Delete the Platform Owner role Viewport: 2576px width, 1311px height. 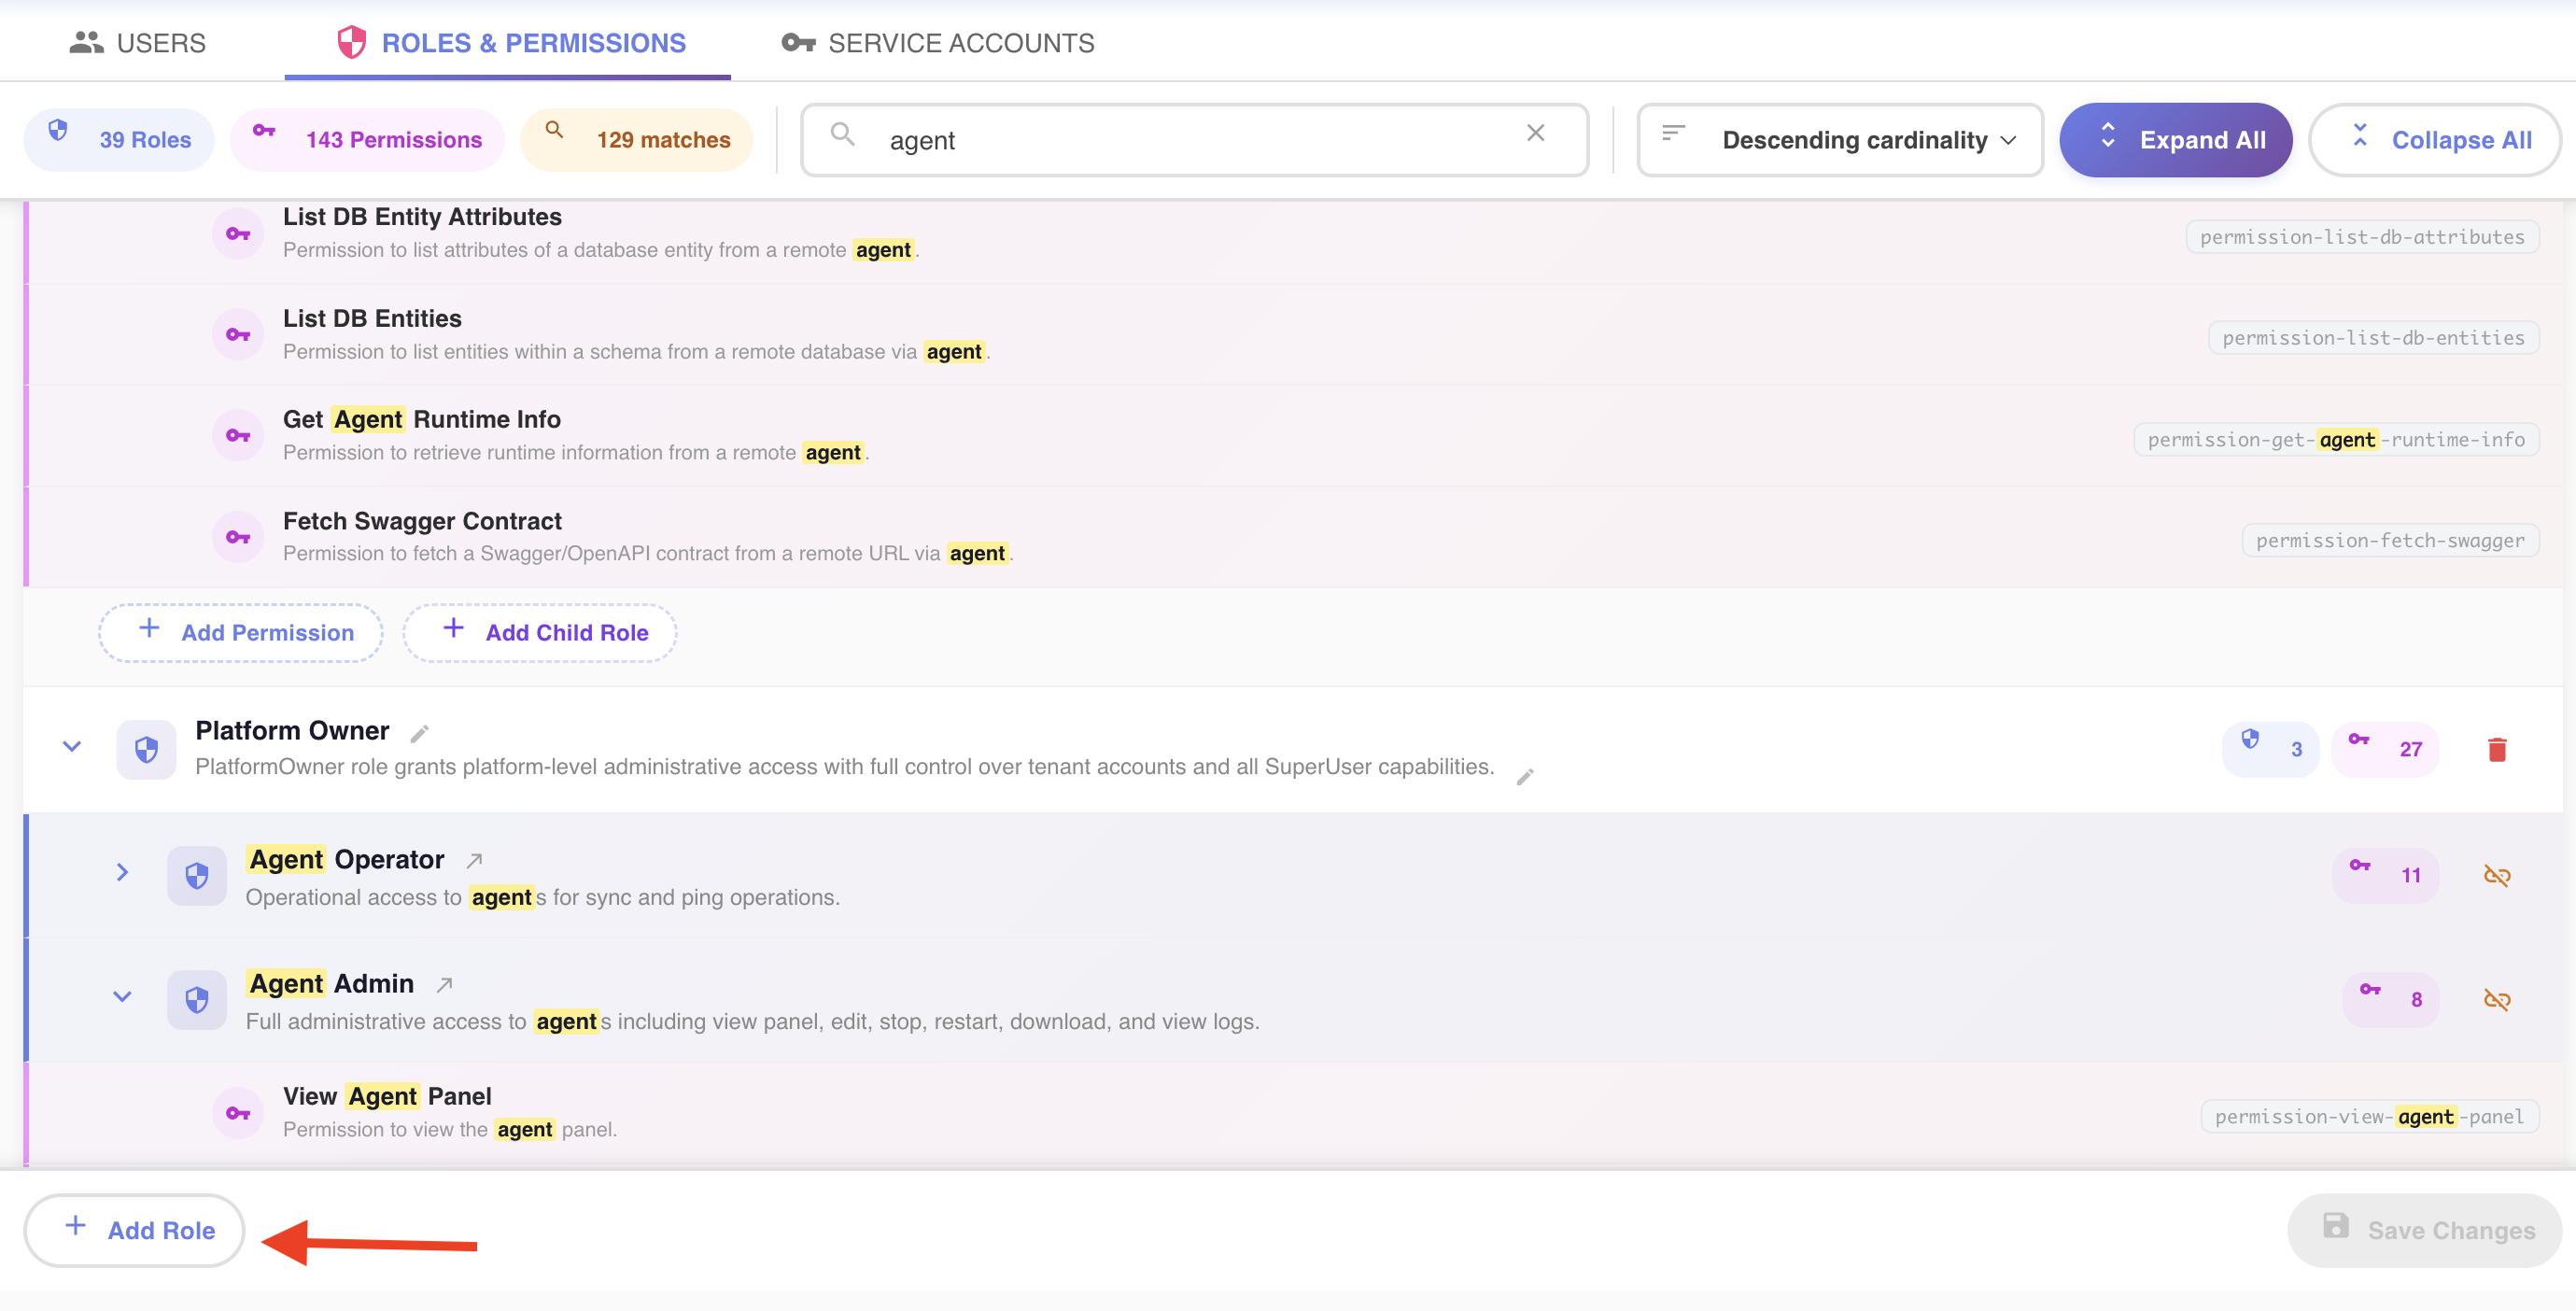(x=2497, y=750)
